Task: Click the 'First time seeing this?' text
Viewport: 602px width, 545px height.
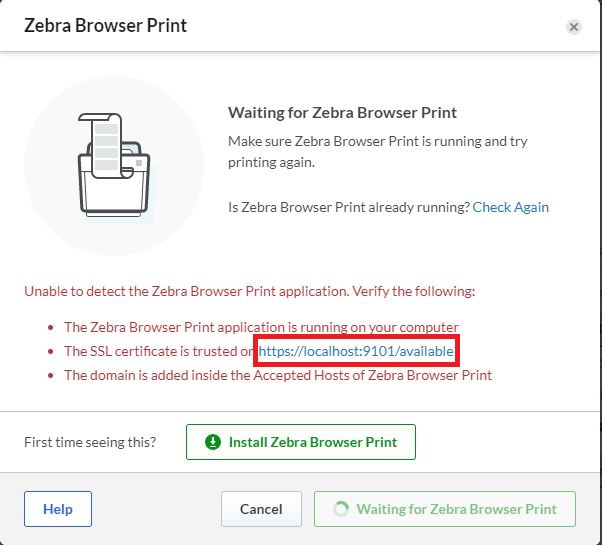Action: click(90, 442)
